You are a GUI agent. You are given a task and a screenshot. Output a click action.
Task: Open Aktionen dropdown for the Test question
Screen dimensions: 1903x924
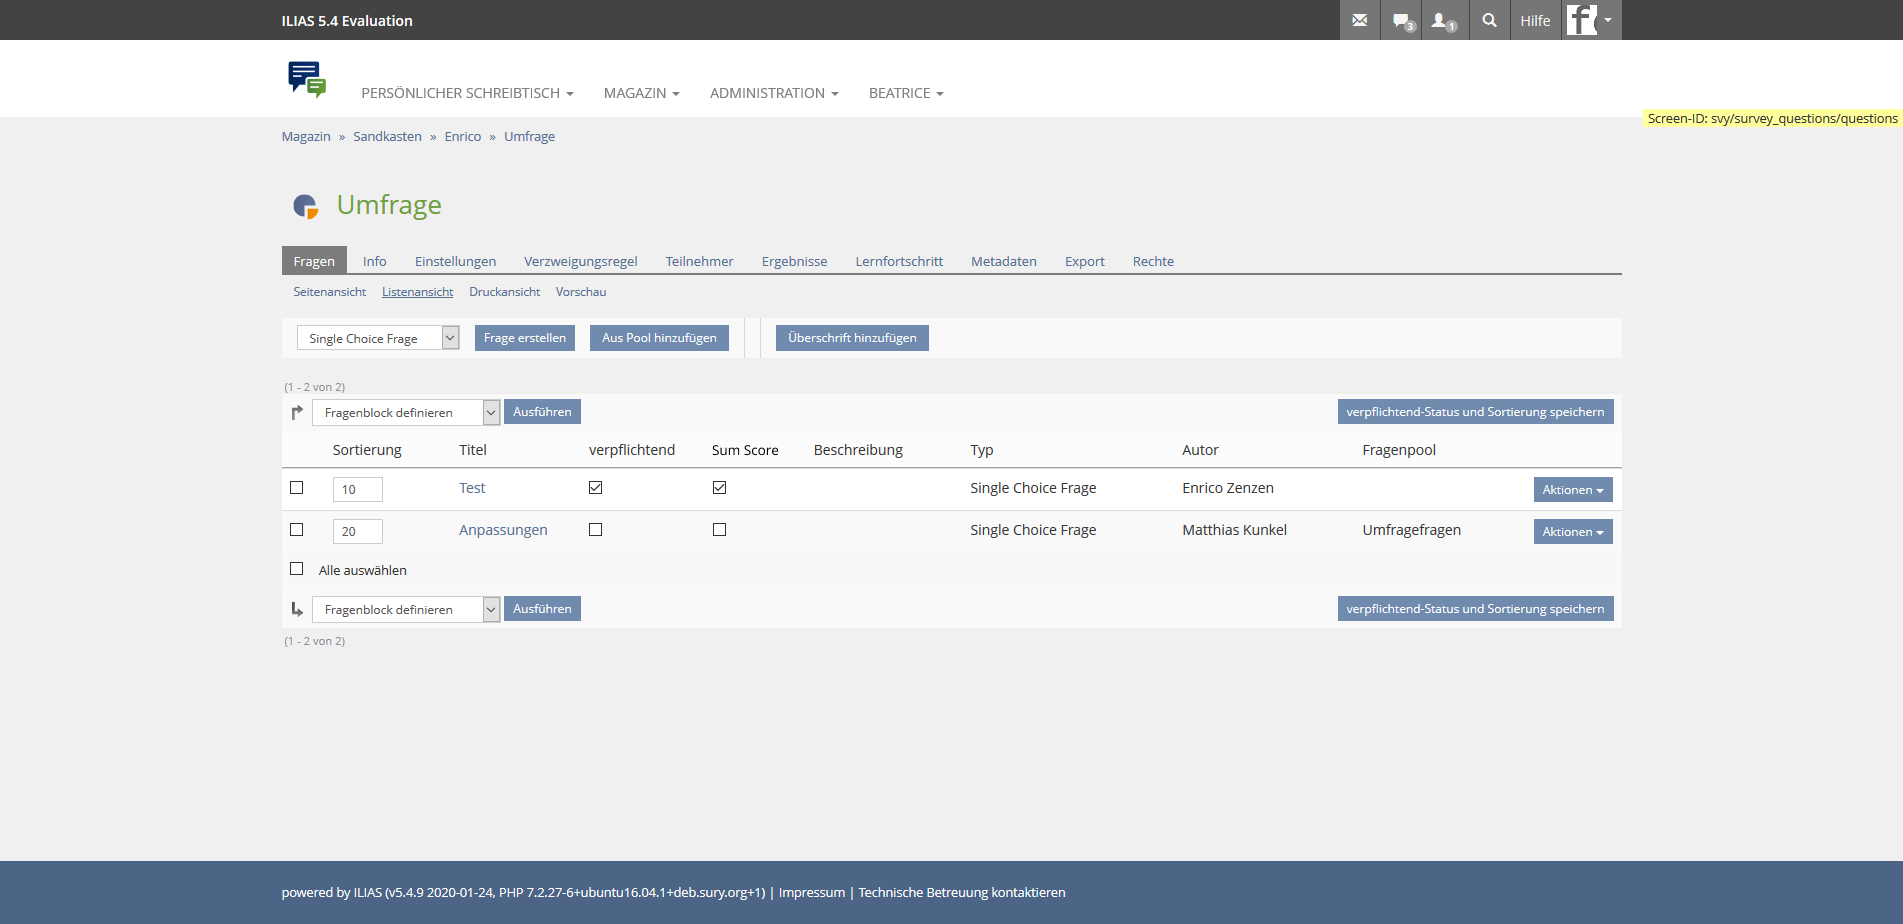pos(1572,490)
